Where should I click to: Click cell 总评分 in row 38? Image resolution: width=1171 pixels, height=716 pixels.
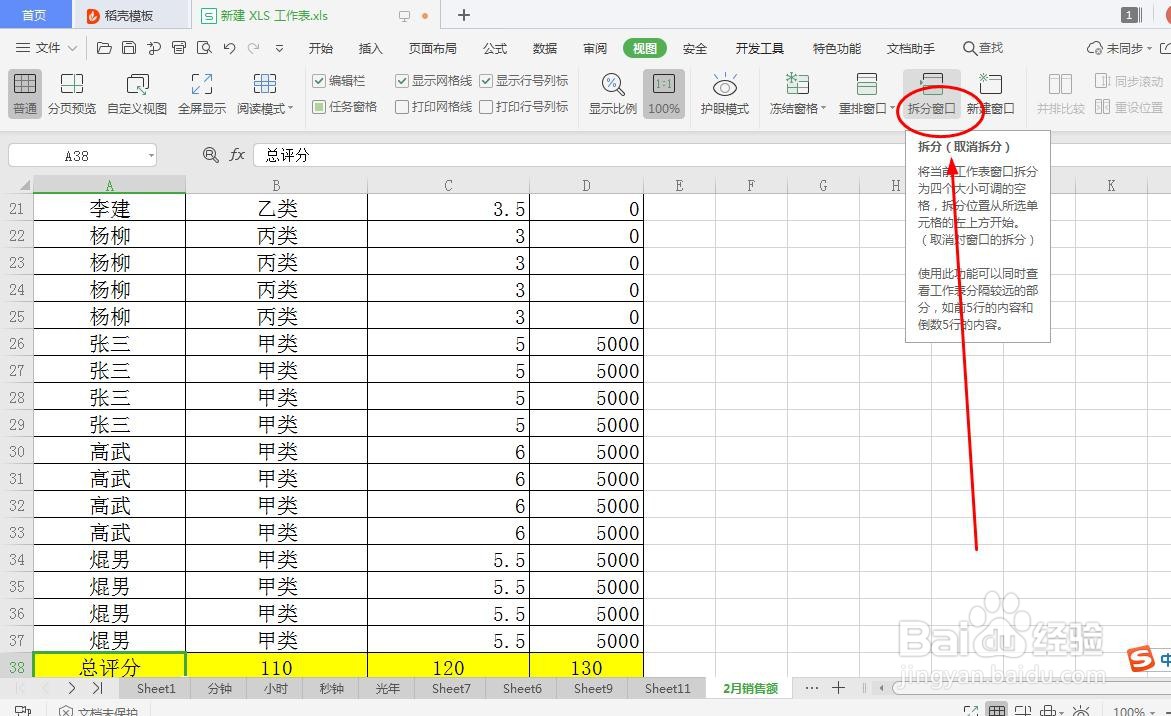[x=109, y=667]
